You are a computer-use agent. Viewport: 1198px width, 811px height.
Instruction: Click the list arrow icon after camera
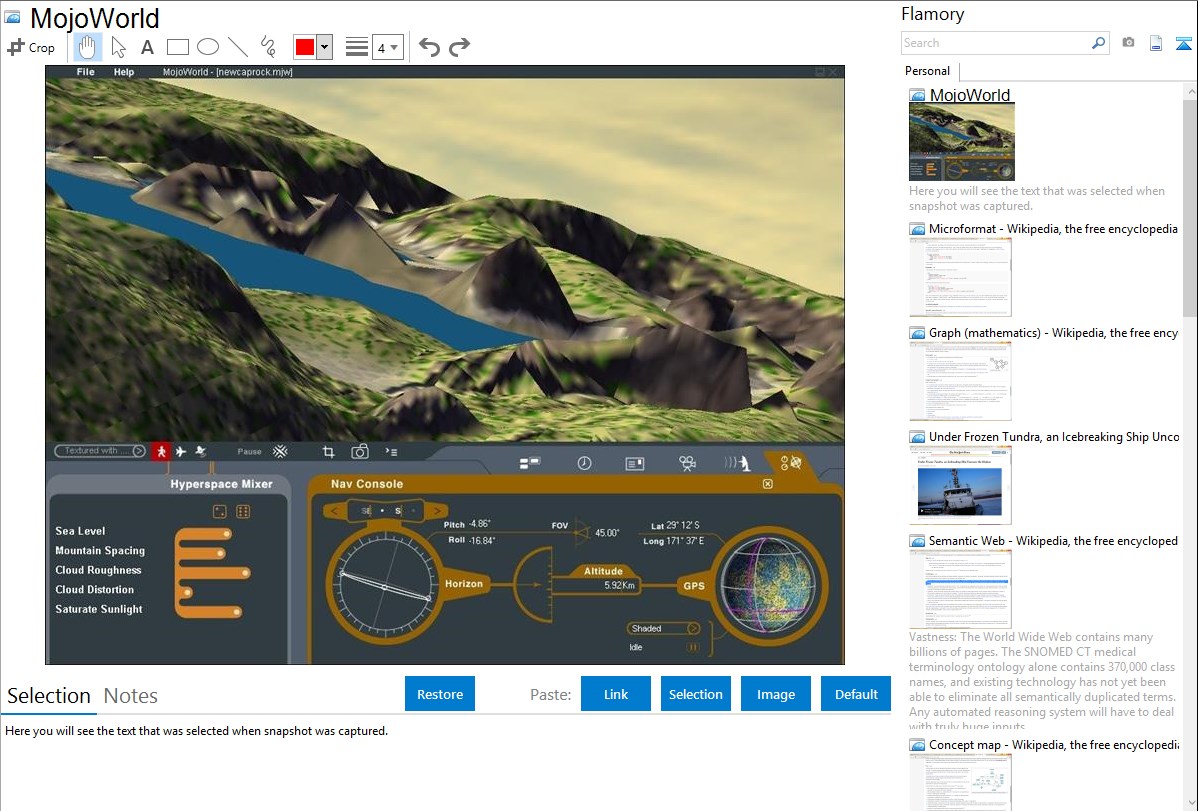391,452
